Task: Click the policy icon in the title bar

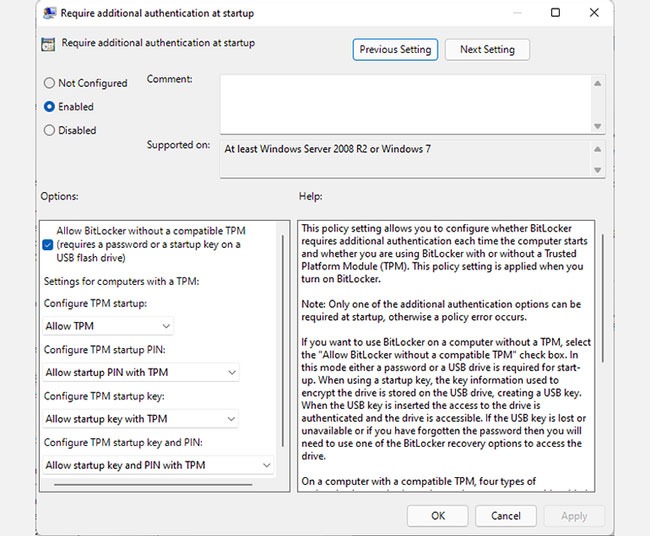Action: coord(49,13)
